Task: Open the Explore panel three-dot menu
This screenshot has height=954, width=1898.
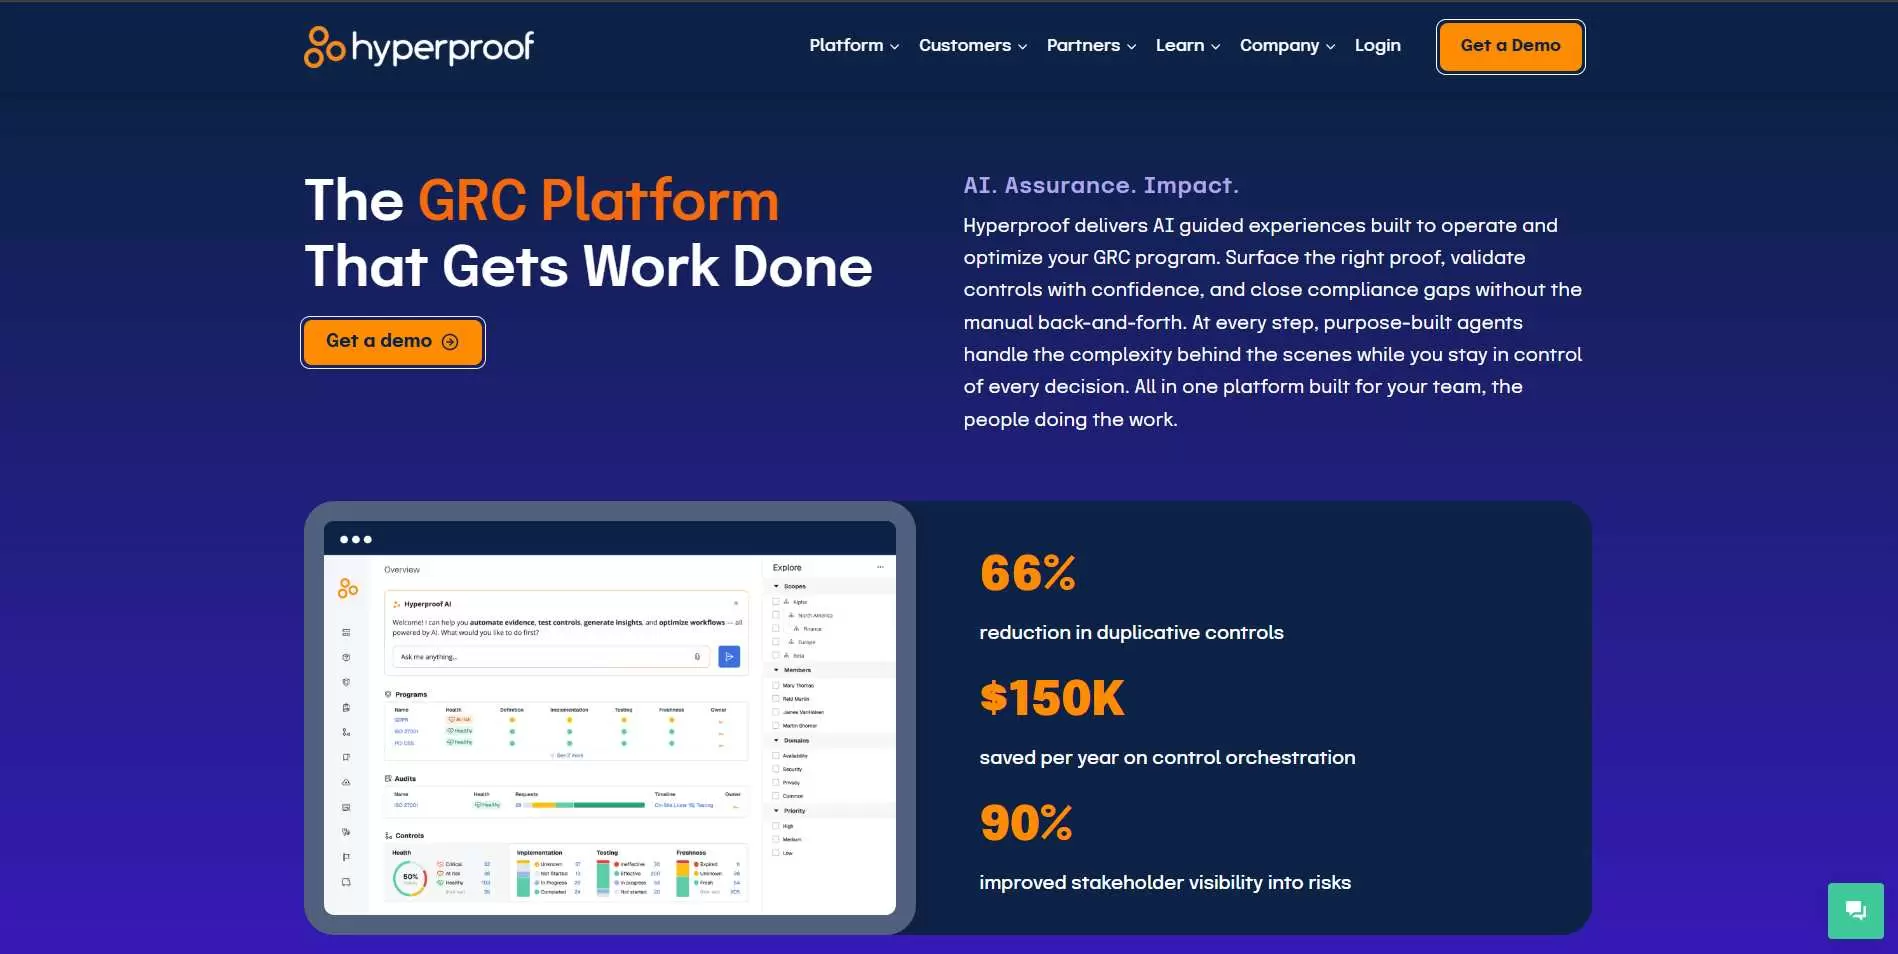Action: coord(880,567)
